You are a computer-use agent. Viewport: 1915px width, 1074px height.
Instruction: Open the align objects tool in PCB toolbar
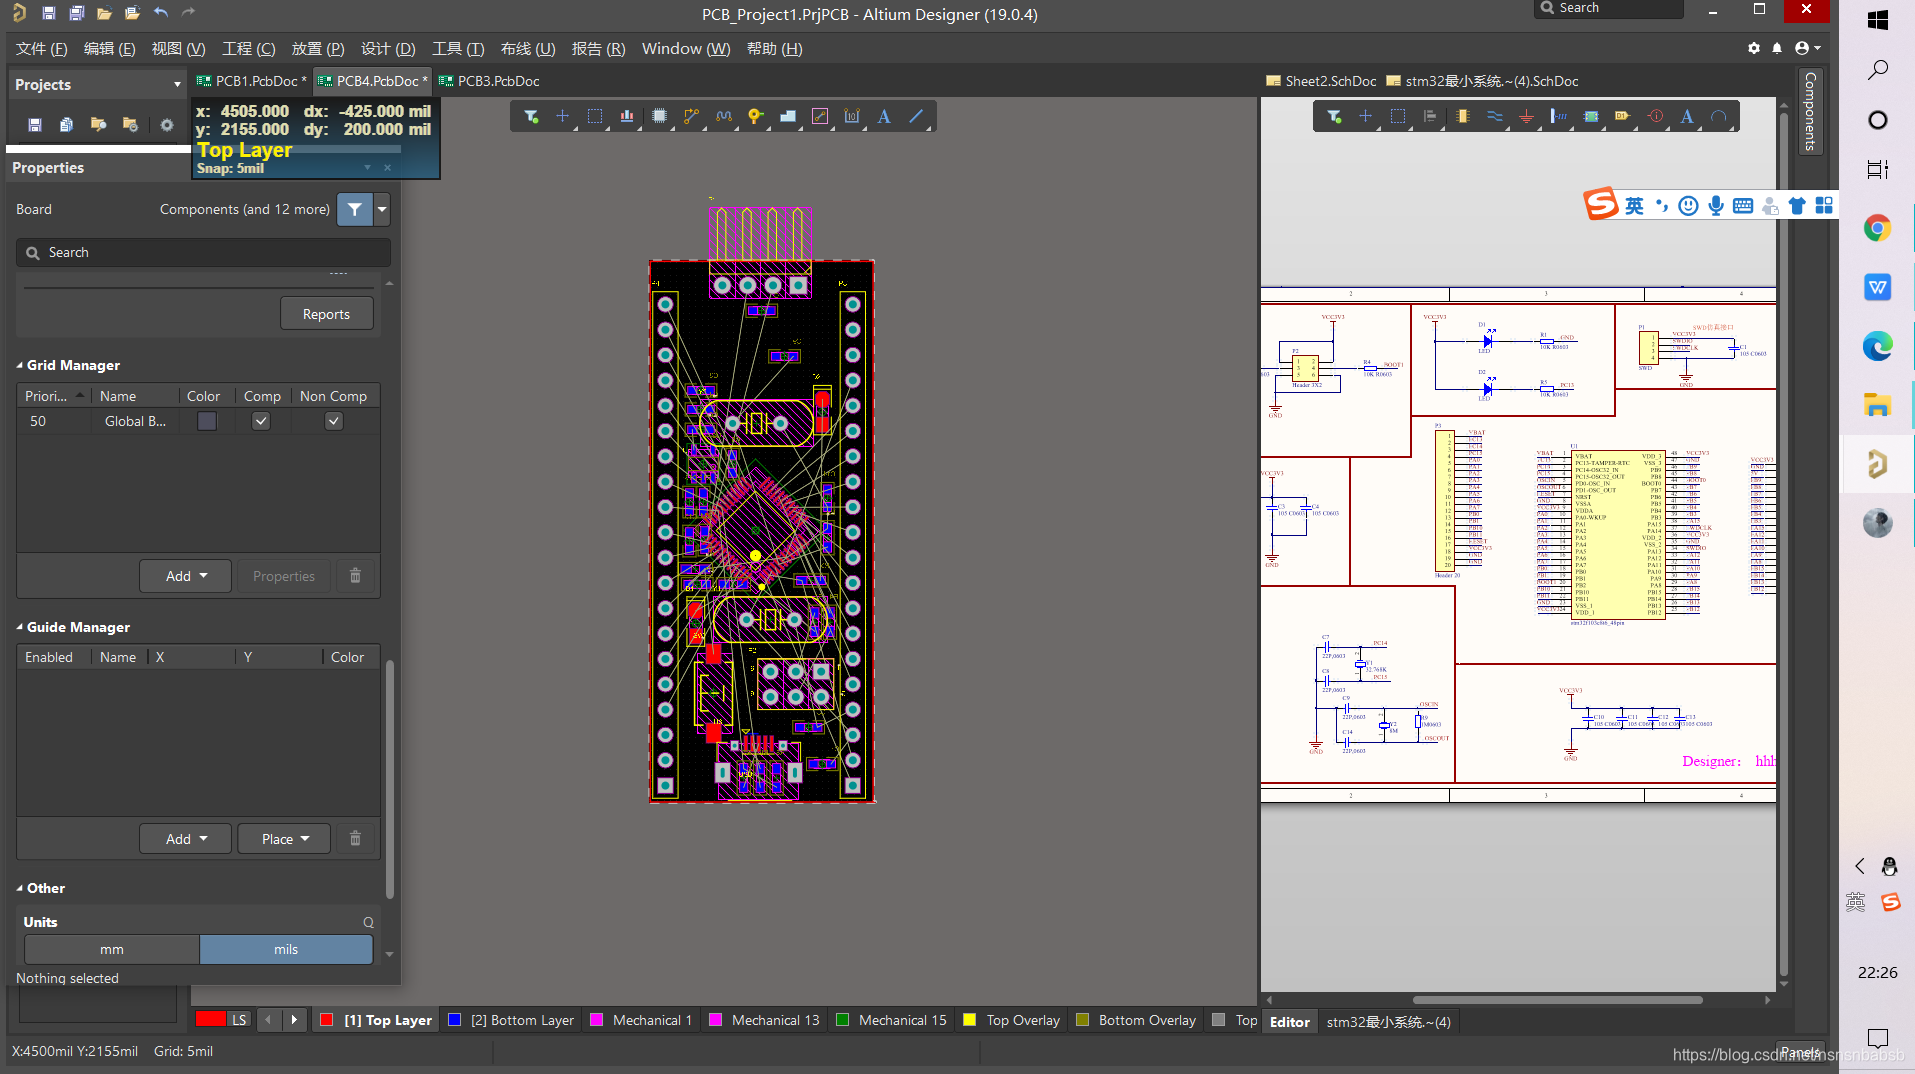pos(627,117)
